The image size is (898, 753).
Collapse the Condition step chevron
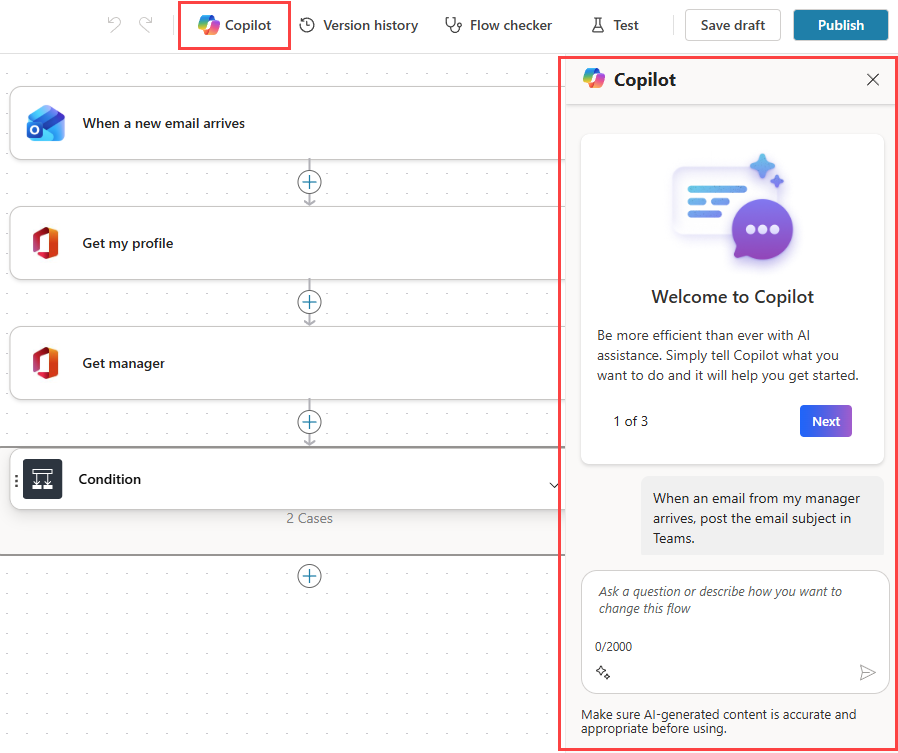553,486
